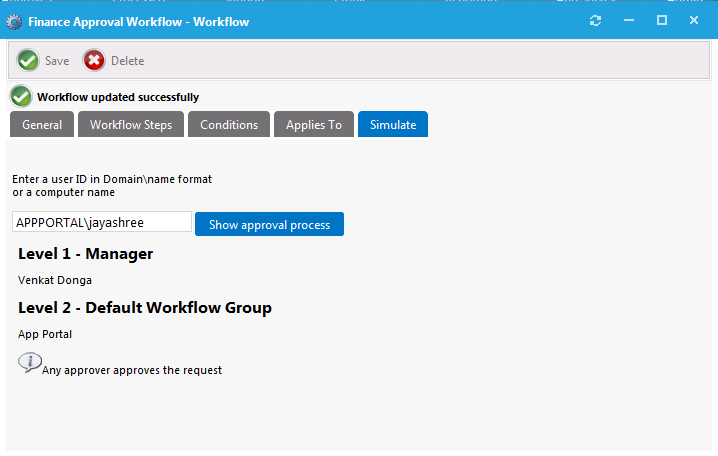
Task: Select the Simulate tab
Action: tap(393, 125)
